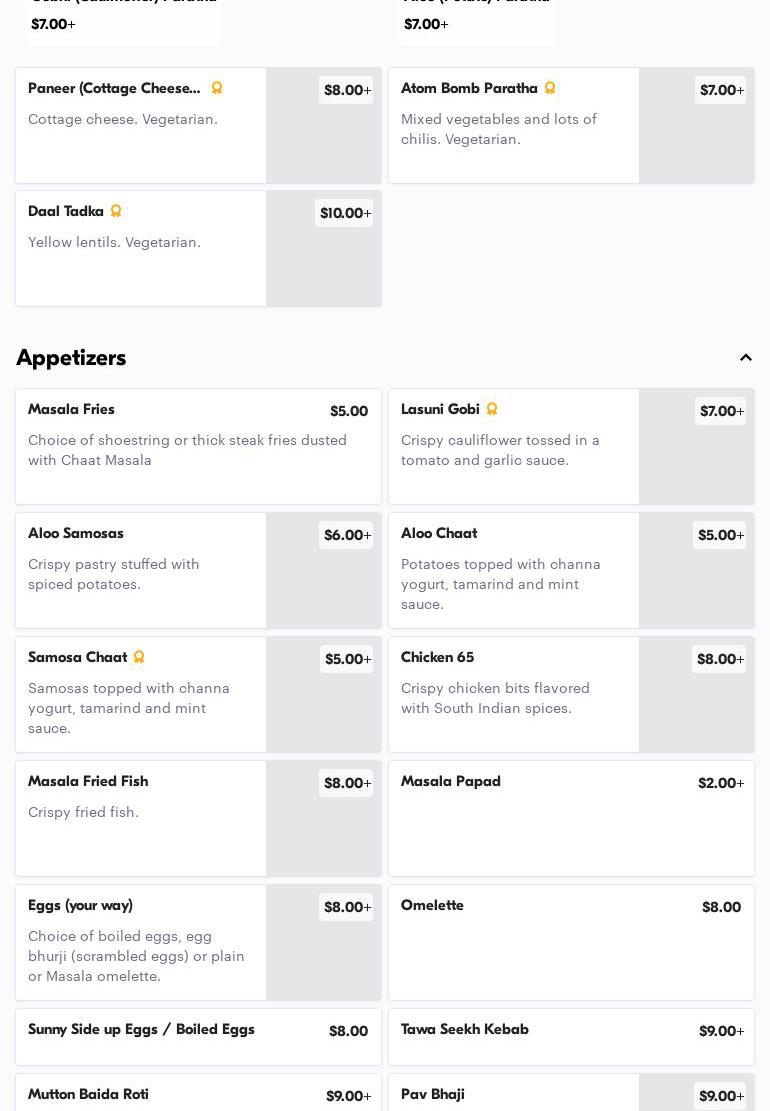Select Tawa Seekh Kebab item
This screenshot has width=770, height=1111.
click(571, 1036)
